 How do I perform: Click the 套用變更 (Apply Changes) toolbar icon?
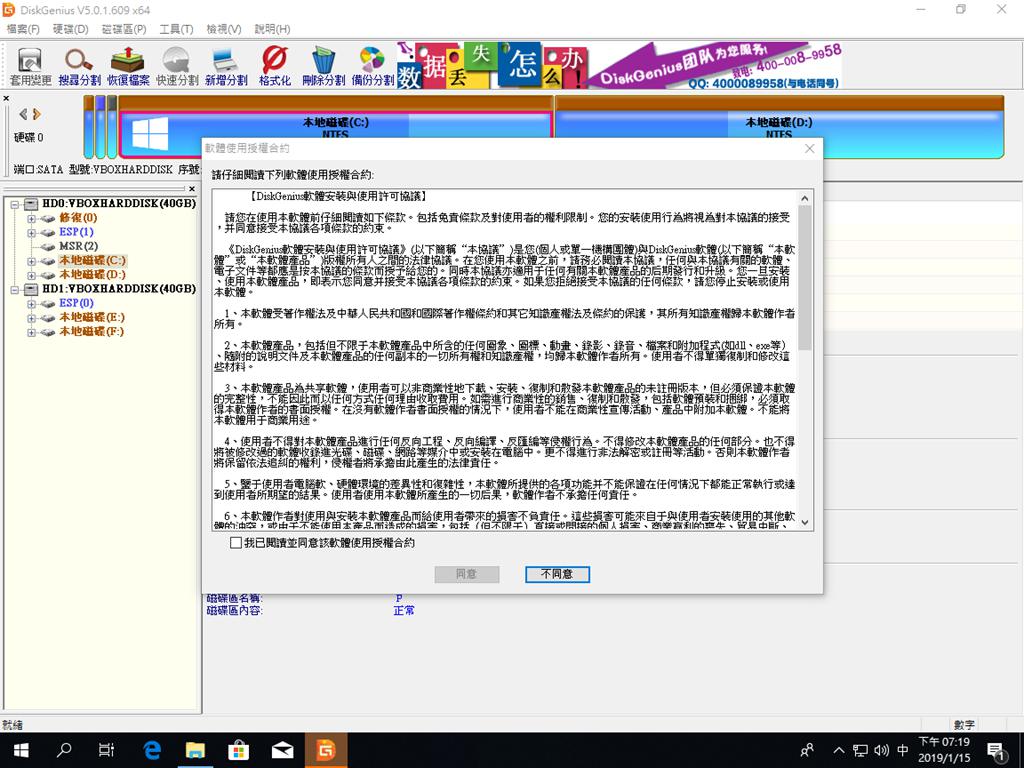click(30, 67)
